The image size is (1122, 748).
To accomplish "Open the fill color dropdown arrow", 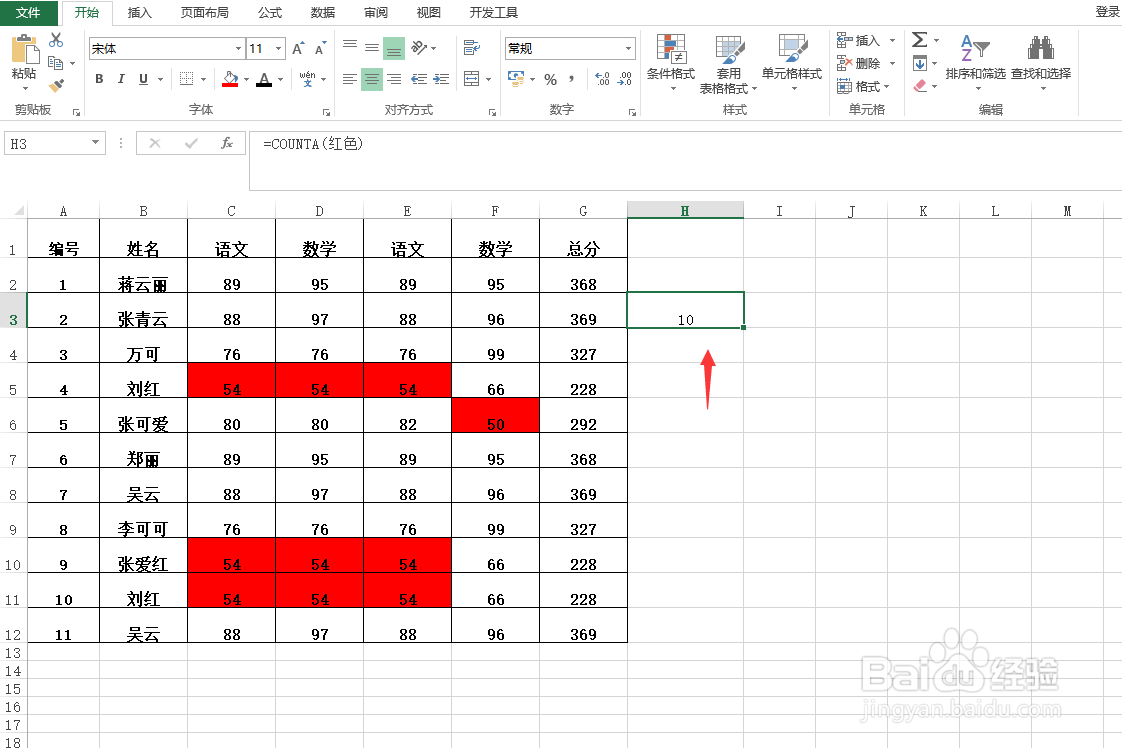I will click(246, 79).
